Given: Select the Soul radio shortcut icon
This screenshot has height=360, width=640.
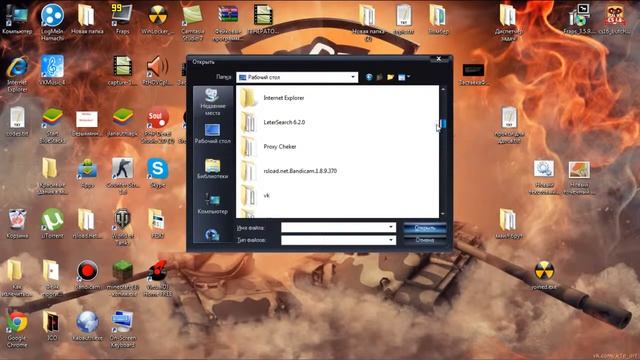Looking at the screenshot, I should [158, 125].
